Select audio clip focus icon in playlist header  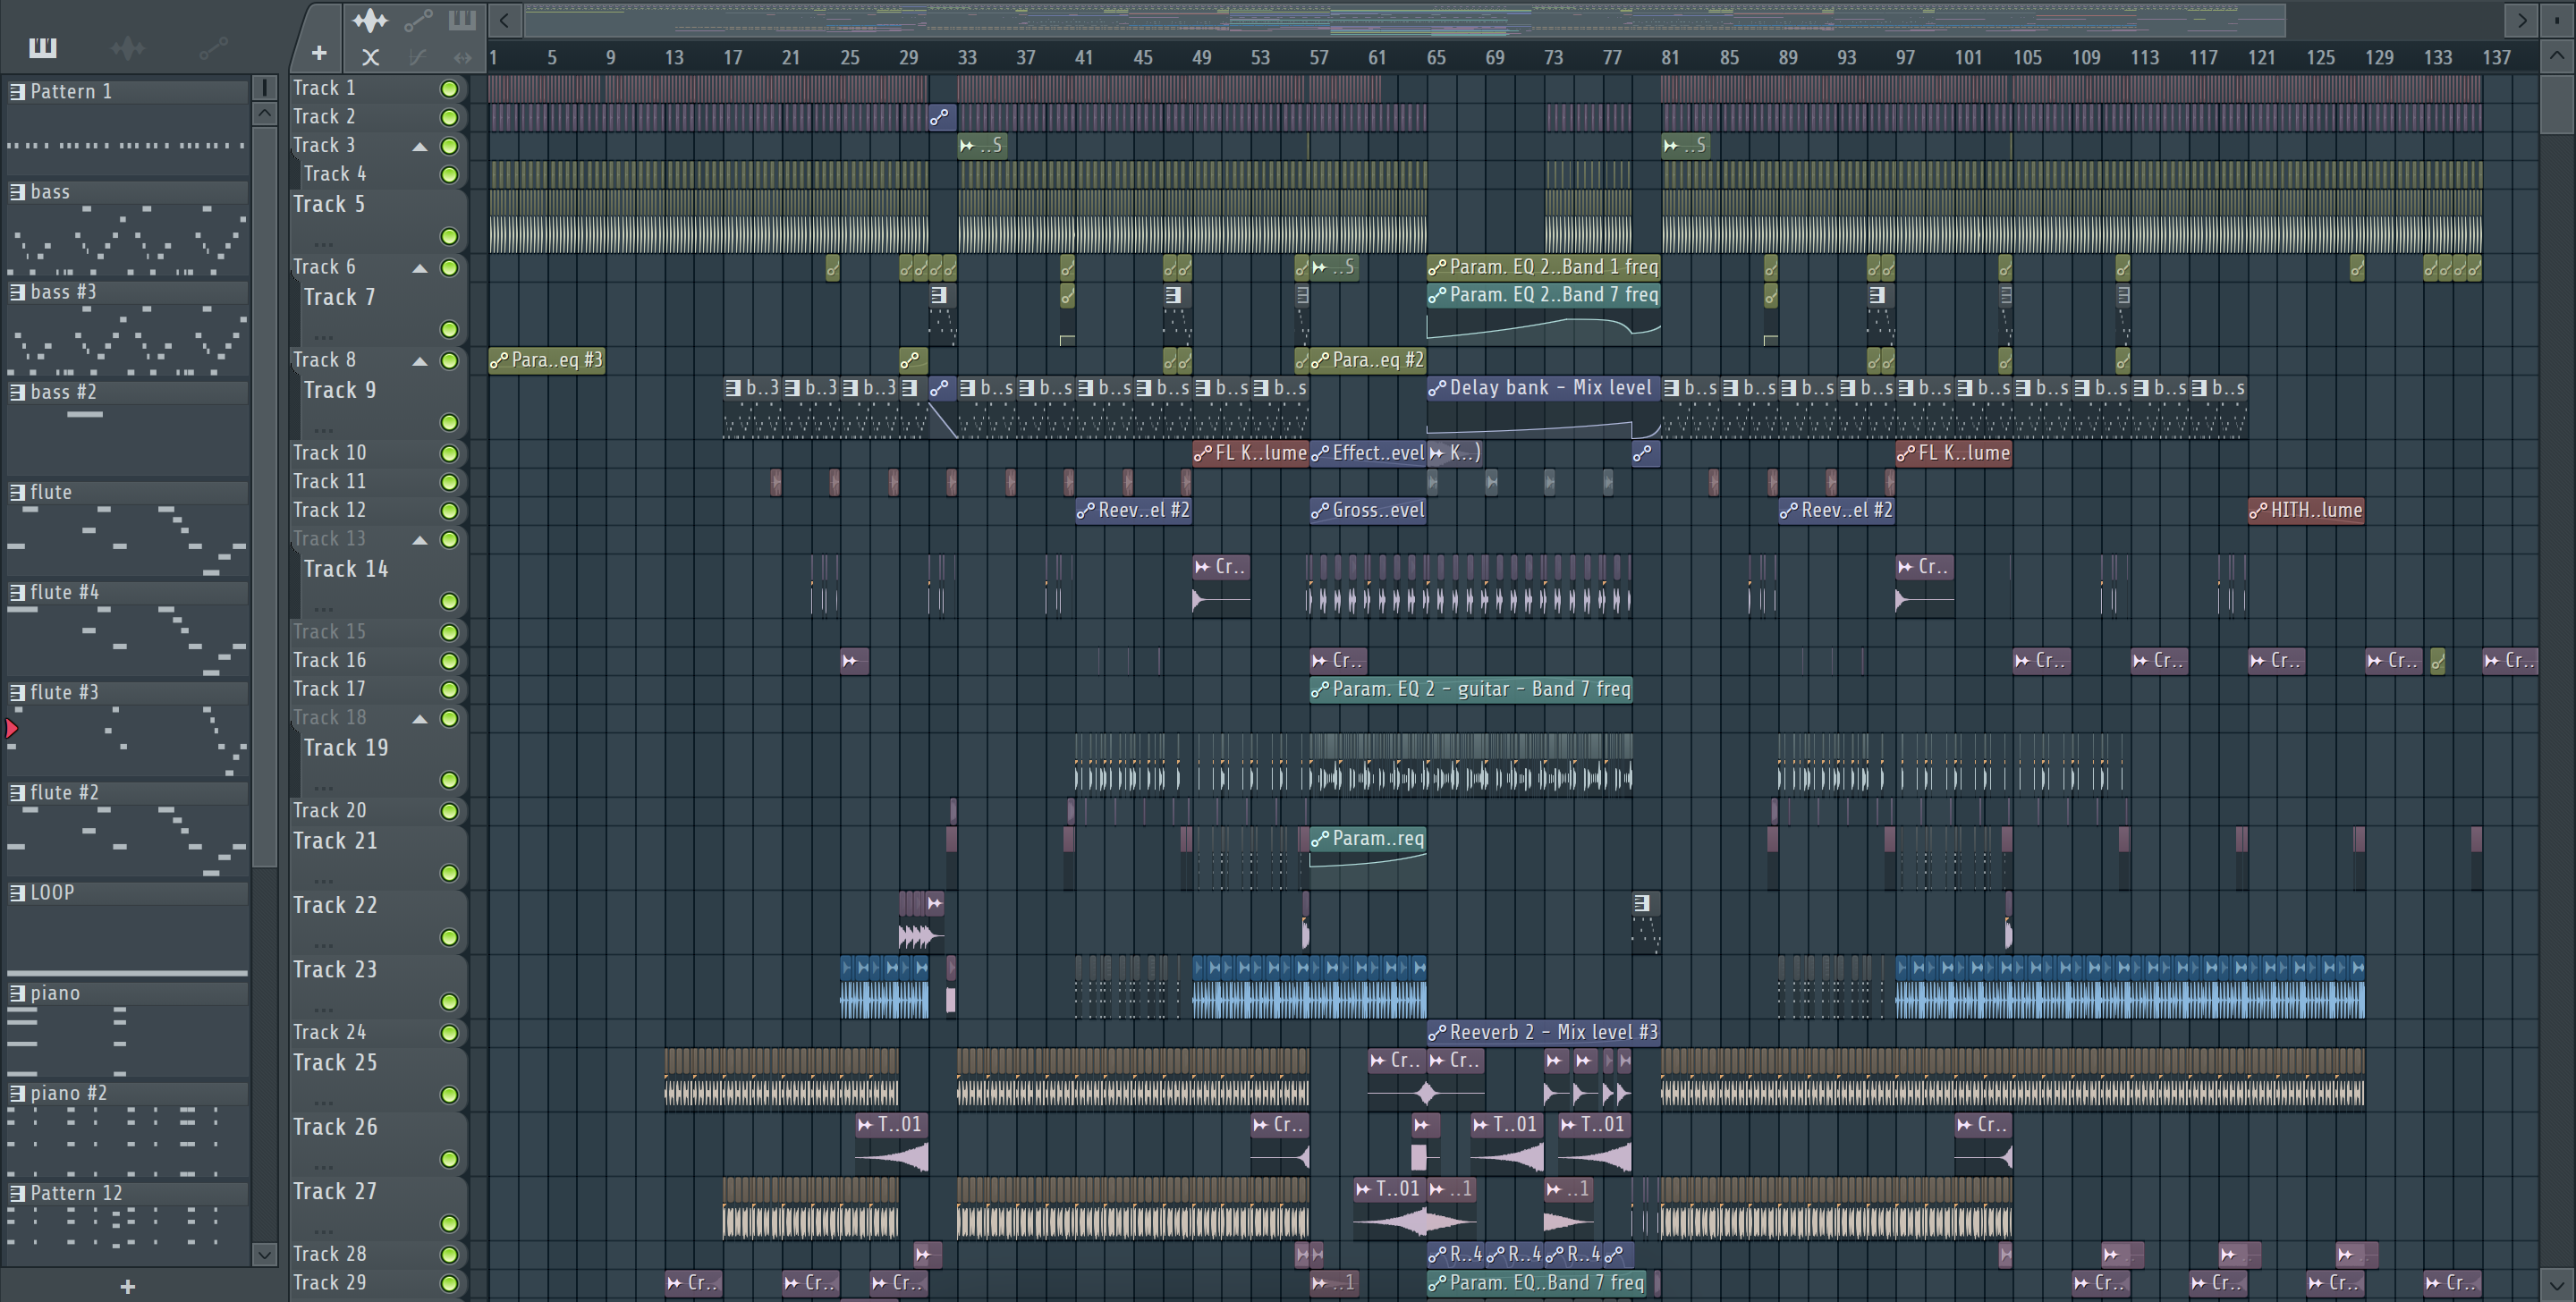[x=370, y=19]
